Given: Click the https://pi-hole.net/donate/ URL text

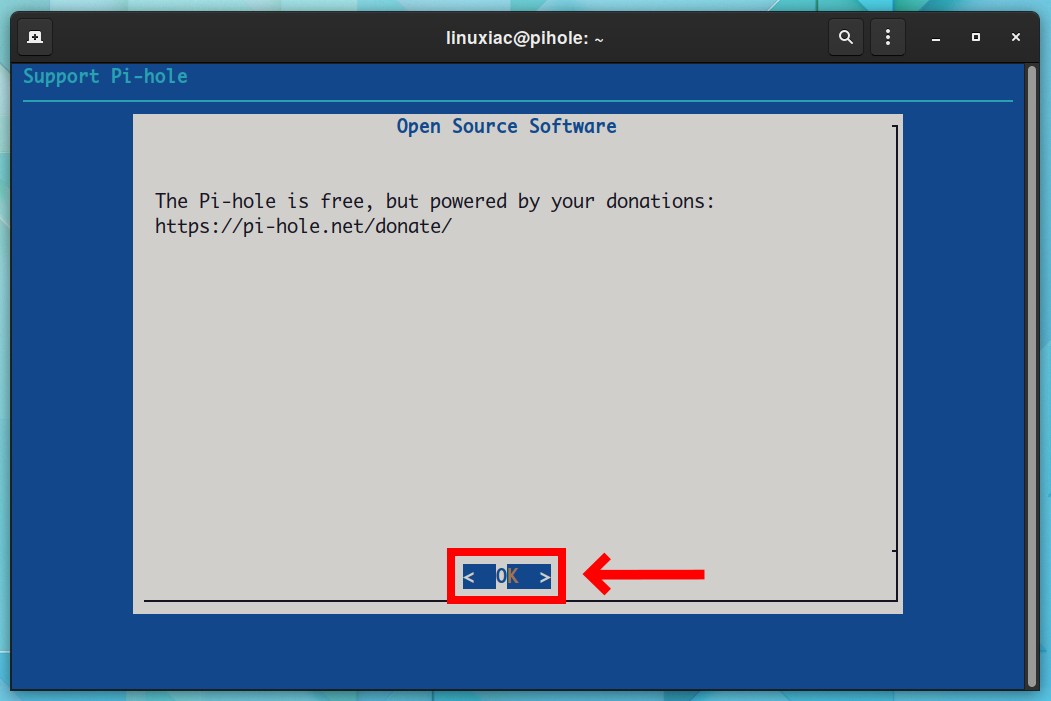Looking at the screenshot, I should point(304,227).
